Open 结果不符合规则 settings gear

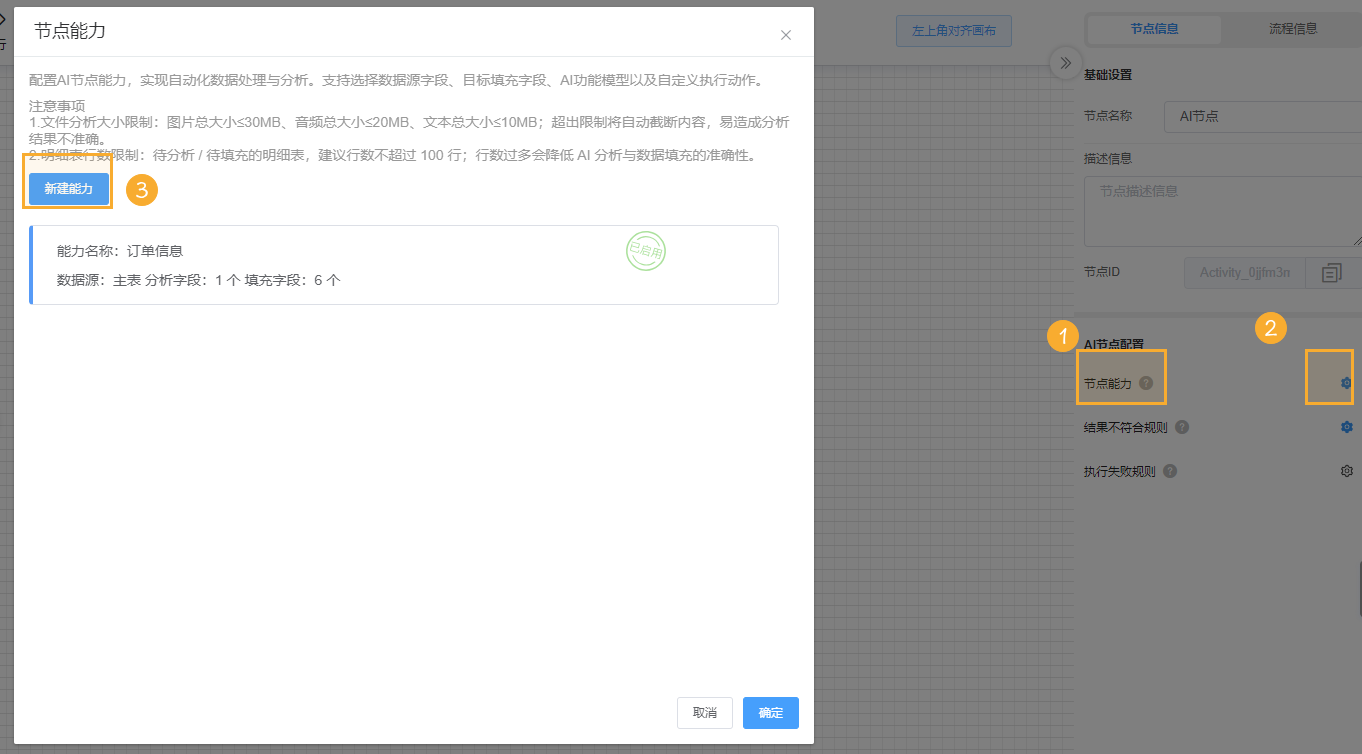(x=1346, y=427)
